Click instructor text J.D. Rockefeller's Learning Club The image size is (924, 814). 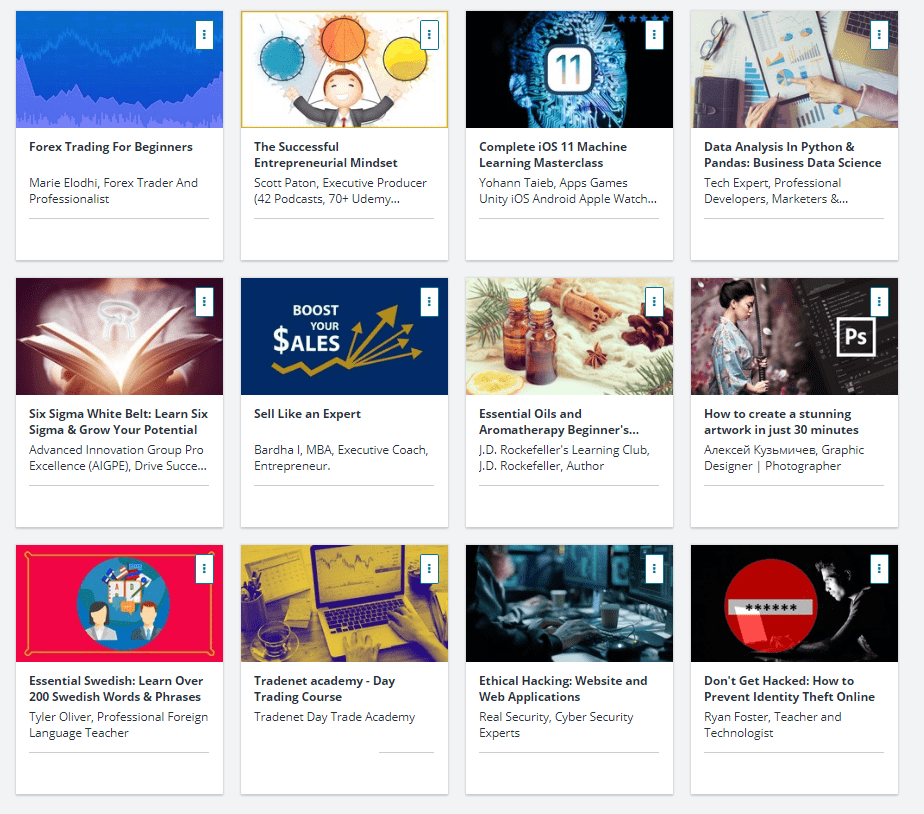pyautogui.click(x=565, y=458)
